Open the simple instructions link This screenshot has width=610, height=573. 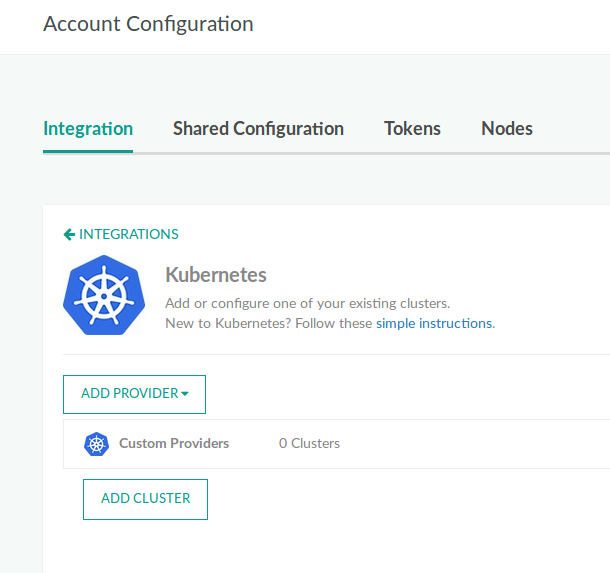(x=434, y=323)
